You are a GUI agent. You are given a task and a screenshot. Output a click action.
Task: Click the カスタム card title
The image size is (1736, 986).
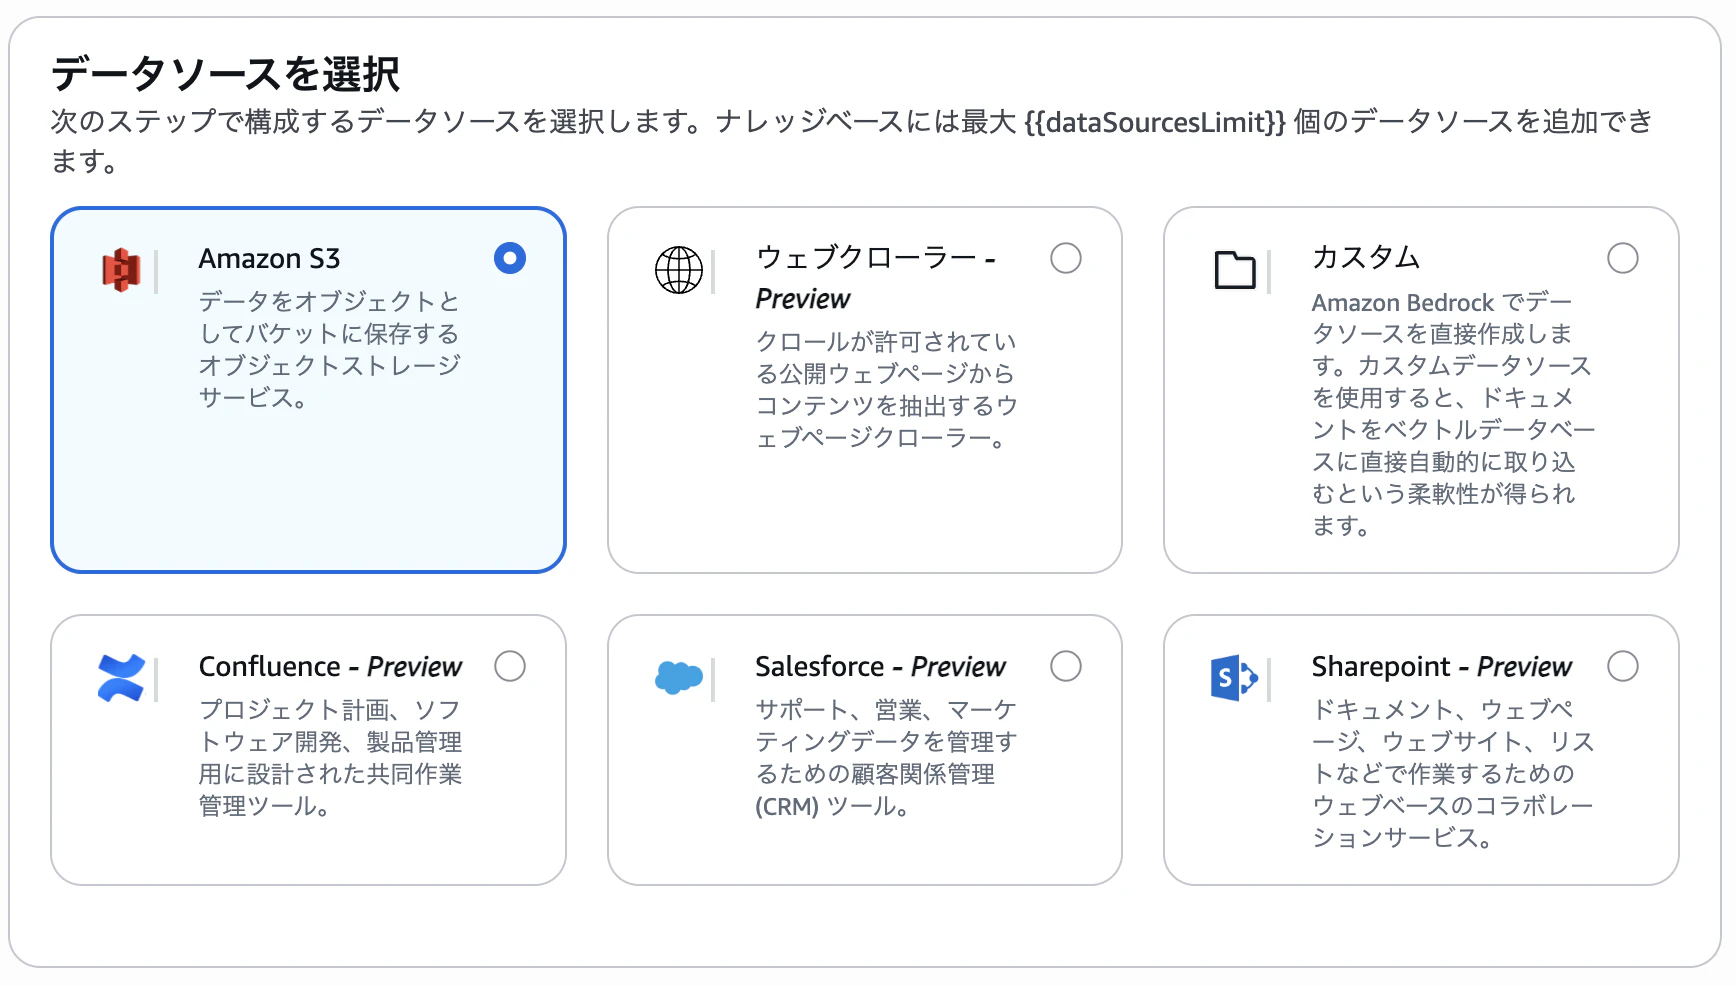(1366, 258)
